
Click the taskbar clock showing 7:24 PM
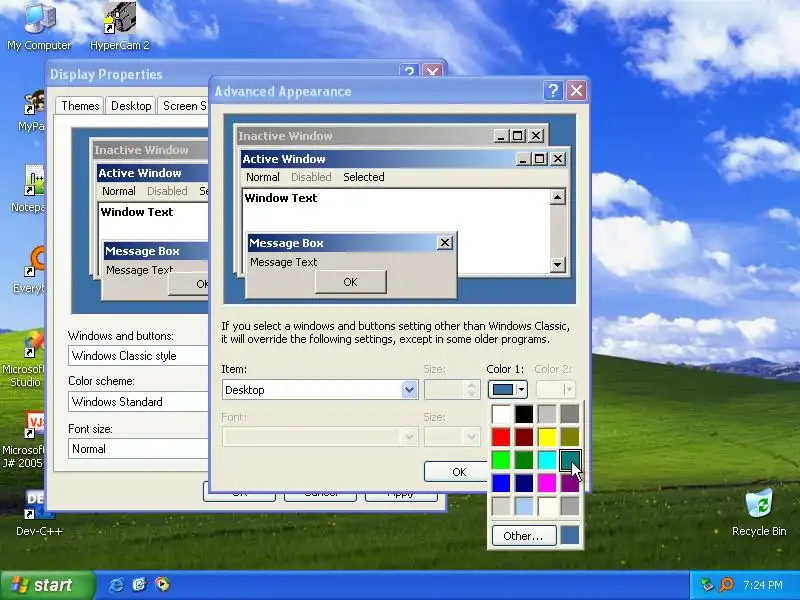(763, 585)
